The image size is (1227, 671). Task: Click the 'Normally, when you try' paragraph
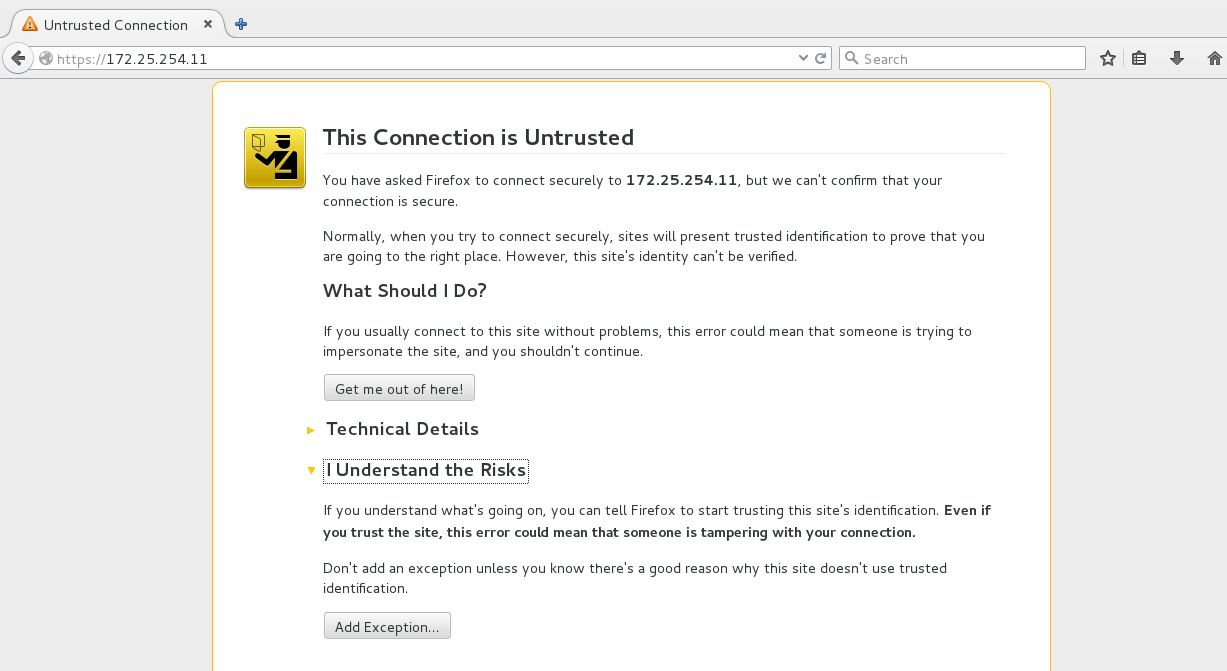654,246
